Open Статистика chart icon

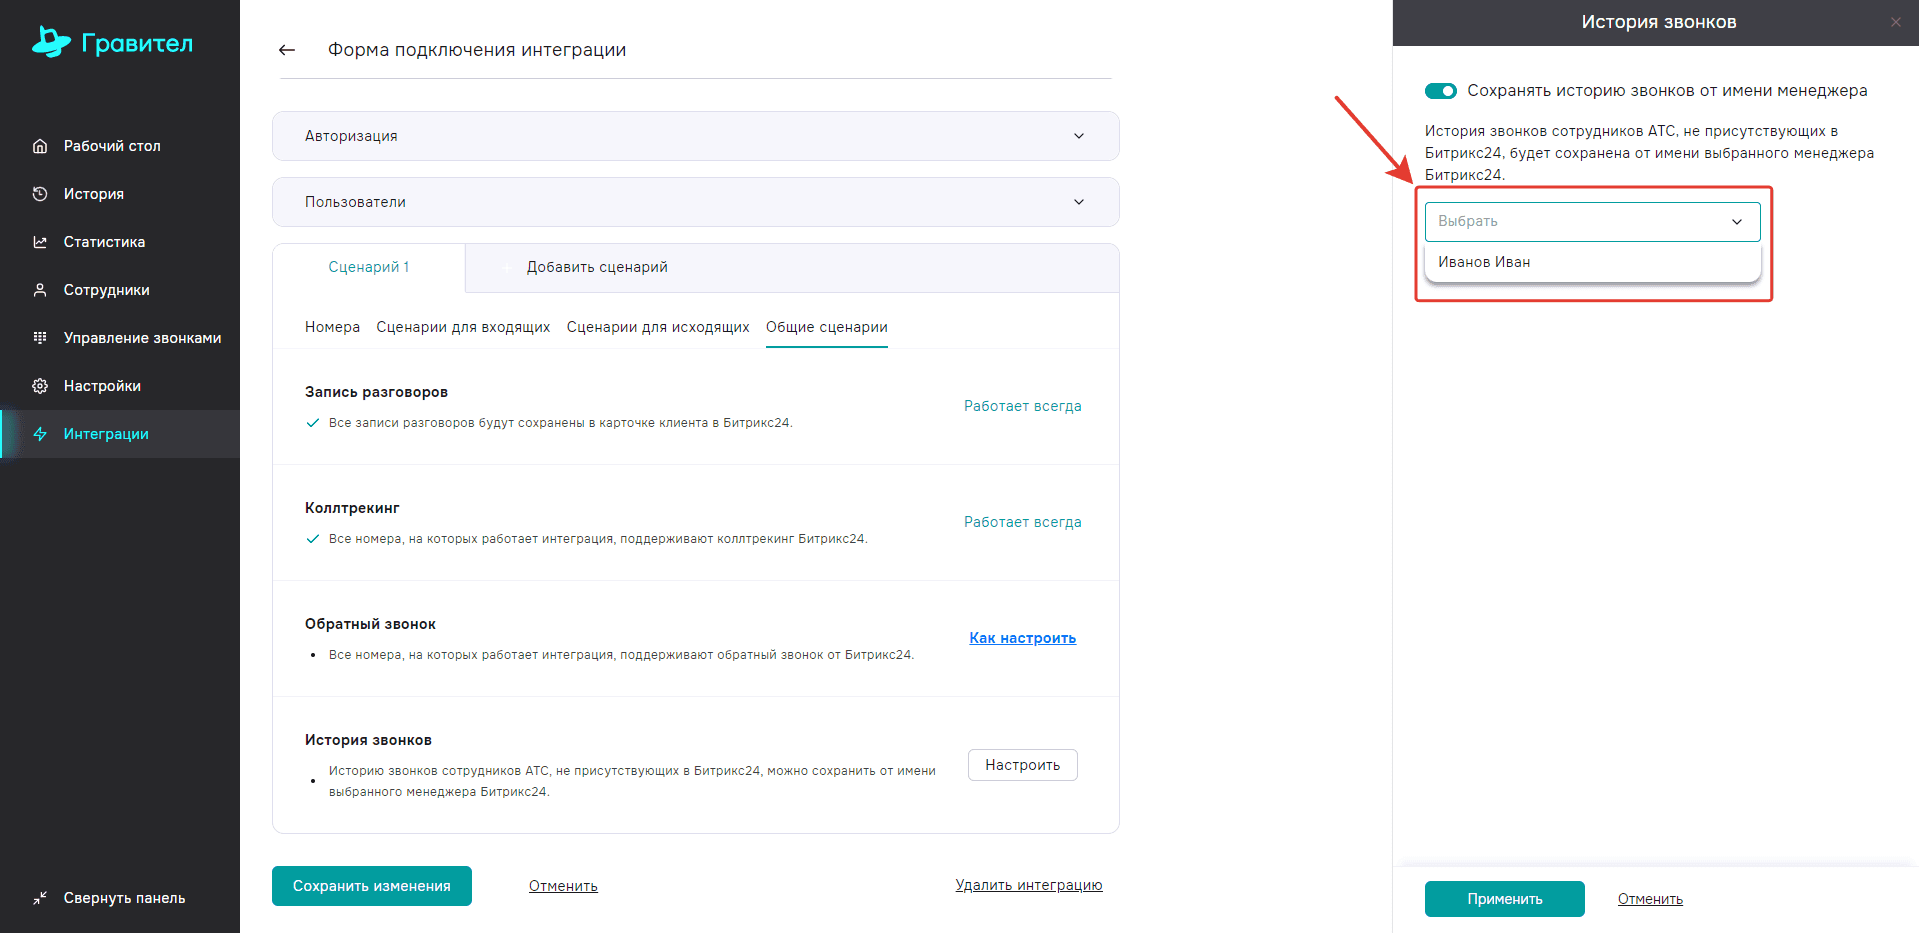tap(40, 242)
